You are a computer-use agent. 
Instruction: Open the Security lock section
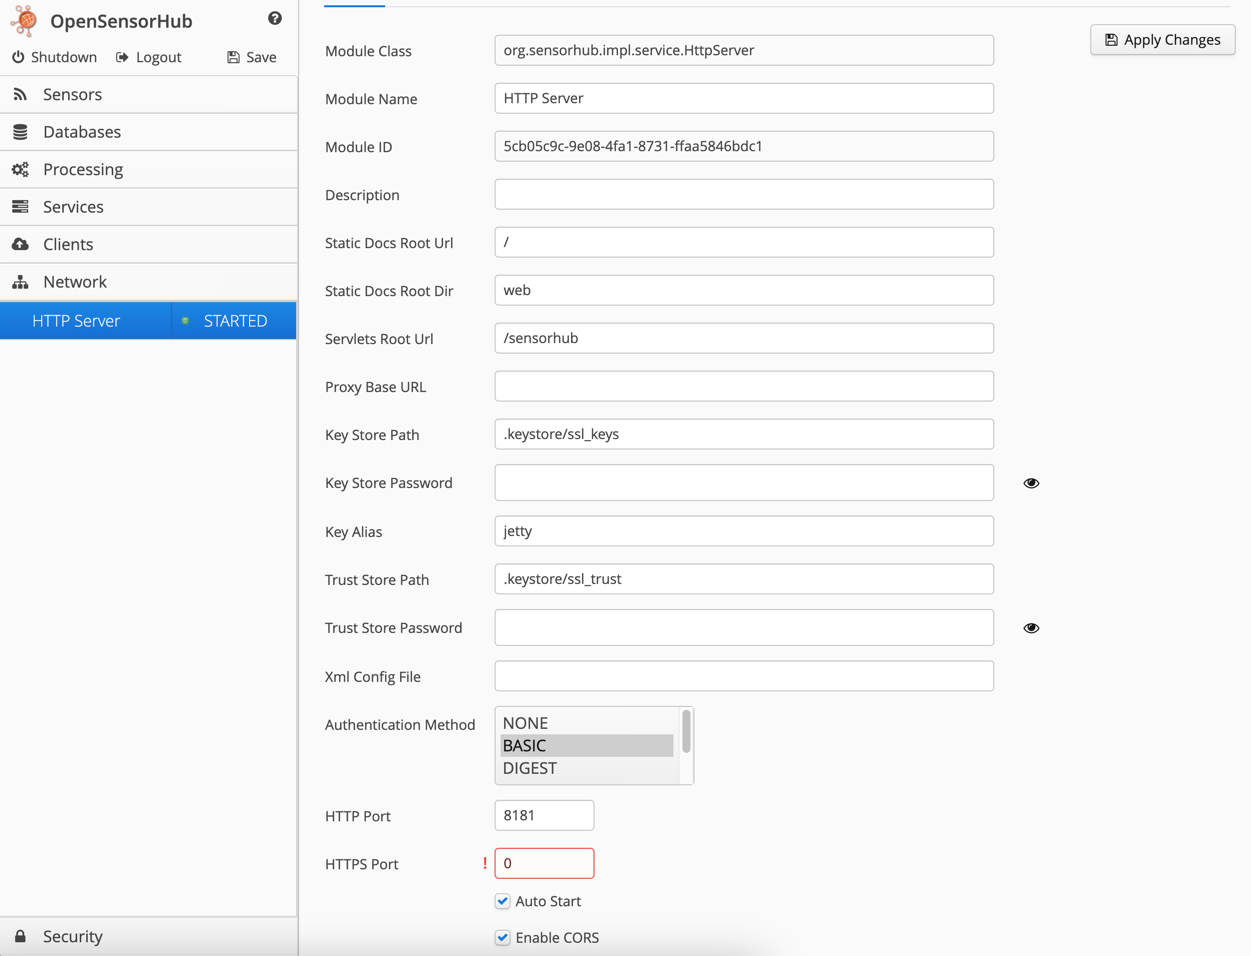(x=72, y=936)
